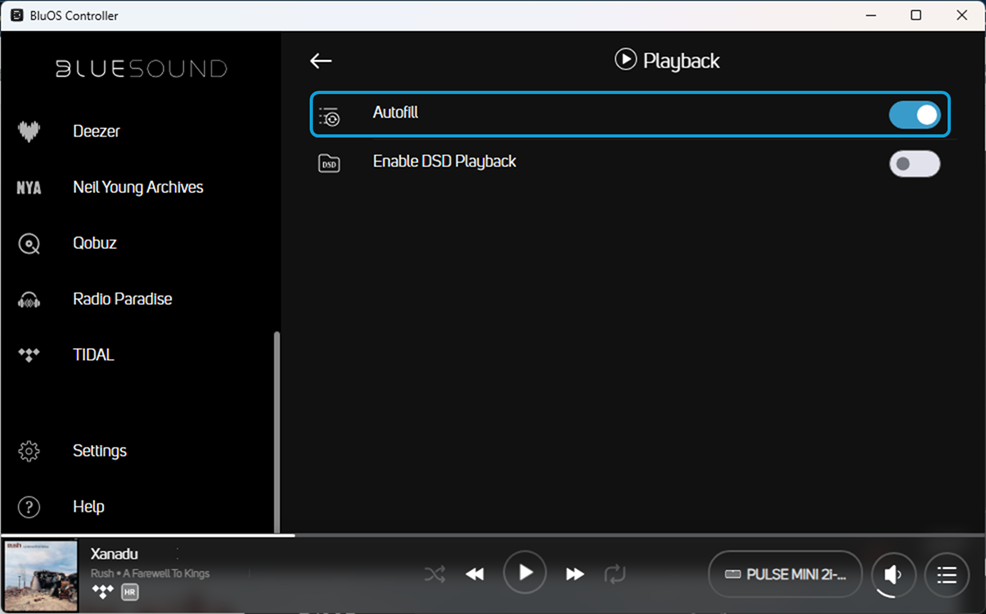
Task: Skip to next track
Action: click(x=575, y=574)
